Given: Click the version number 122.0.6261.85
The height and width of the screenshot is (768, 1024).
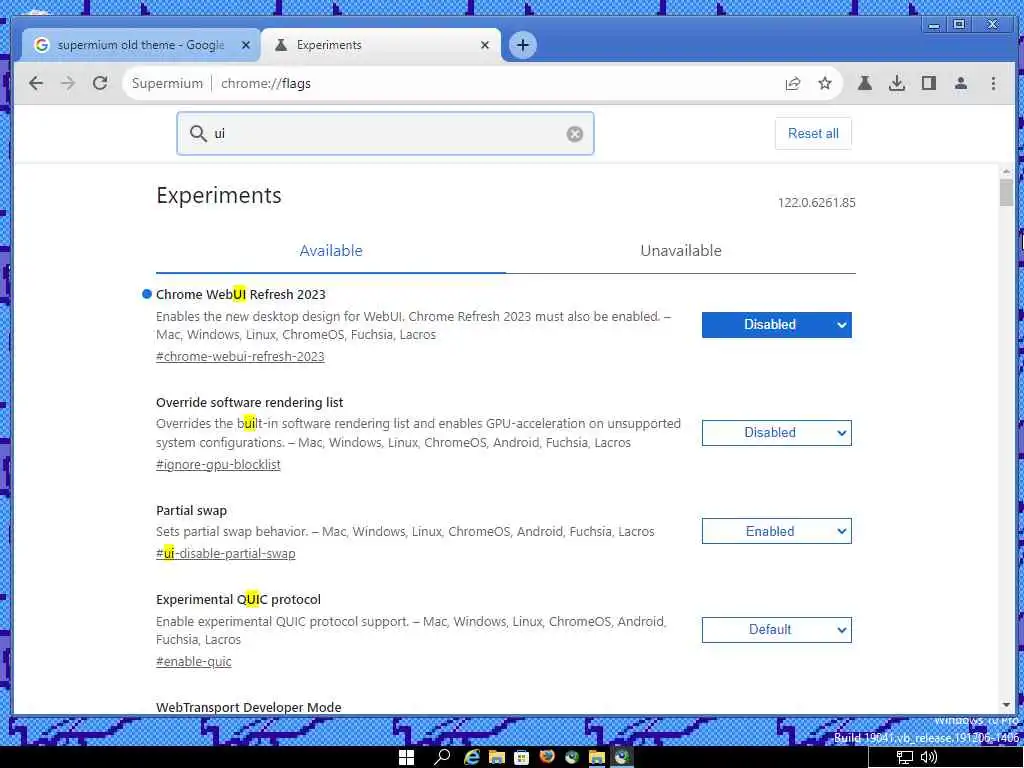Looking at the screenshot, I should click(816, 203).
